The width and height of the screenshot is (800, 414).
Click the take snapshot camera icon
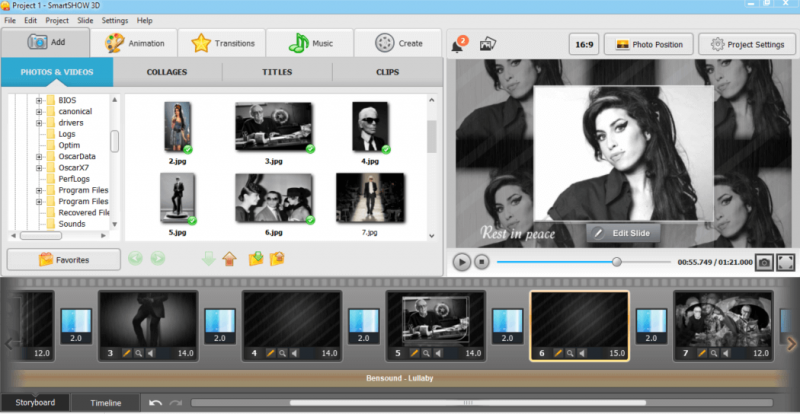pyautogui.click(x=764, y=261)
